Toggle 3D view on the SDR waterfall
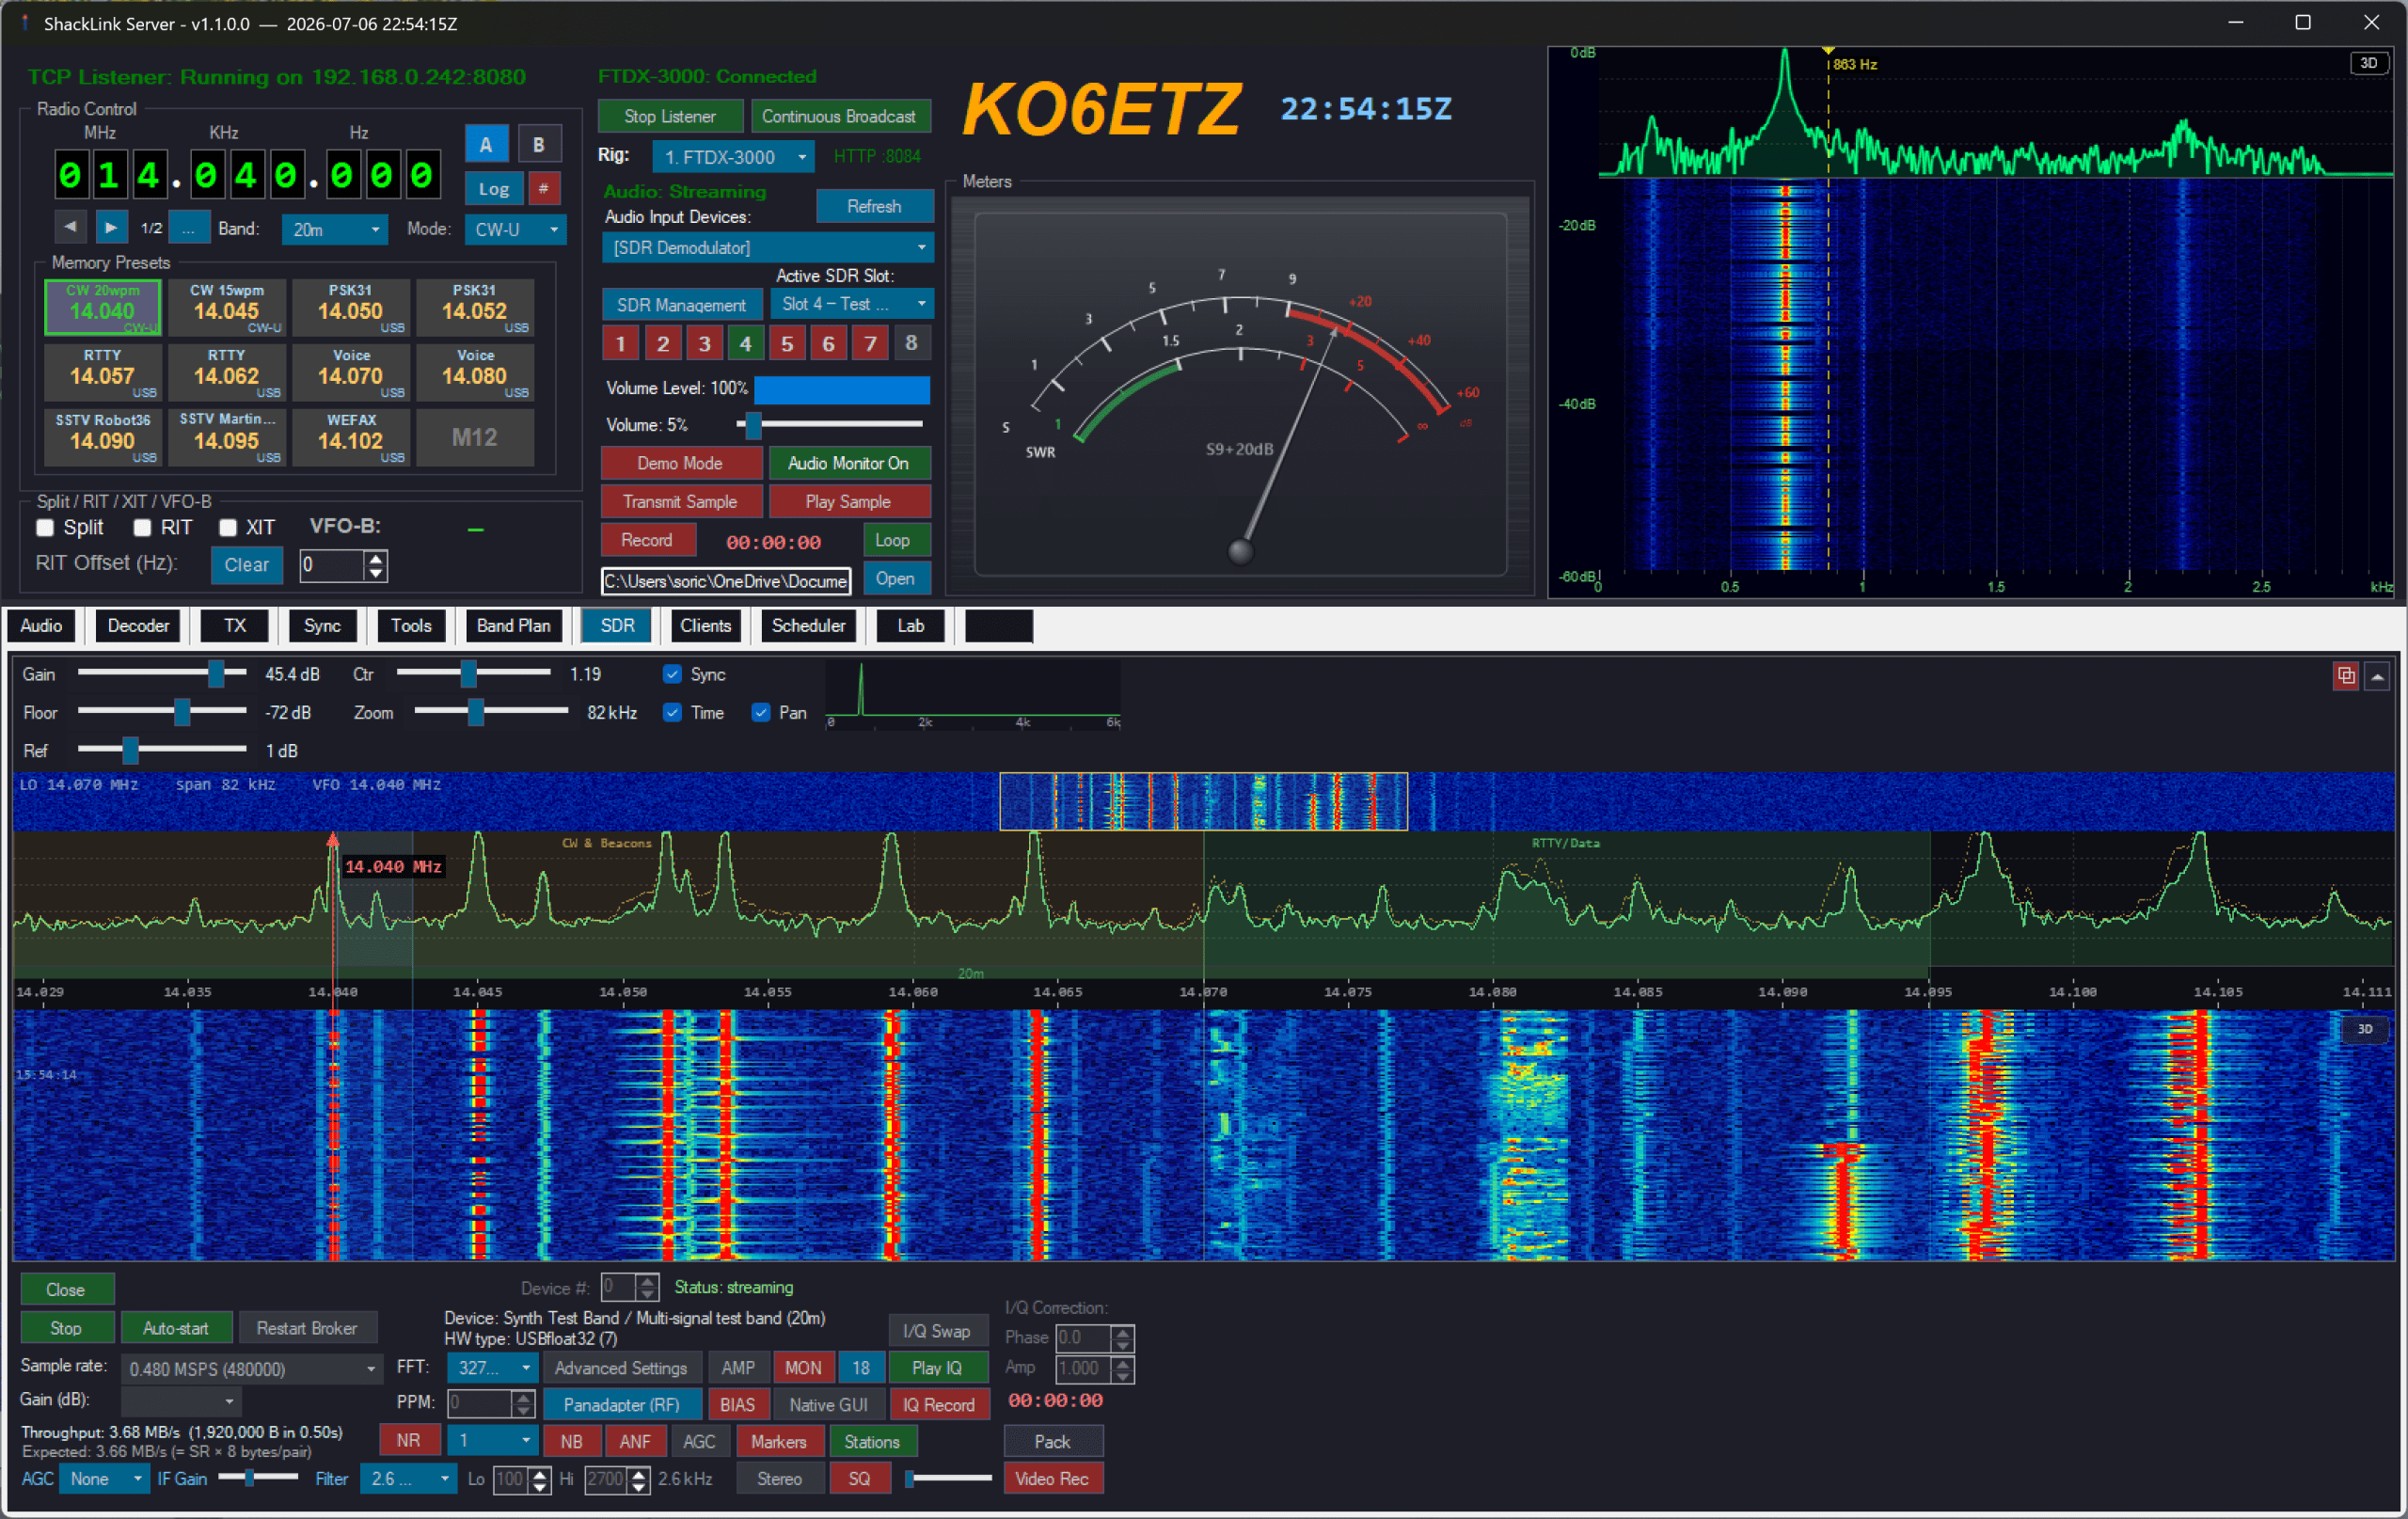Viewport: 2408px width, 1519px height. coord(2364,1028)
